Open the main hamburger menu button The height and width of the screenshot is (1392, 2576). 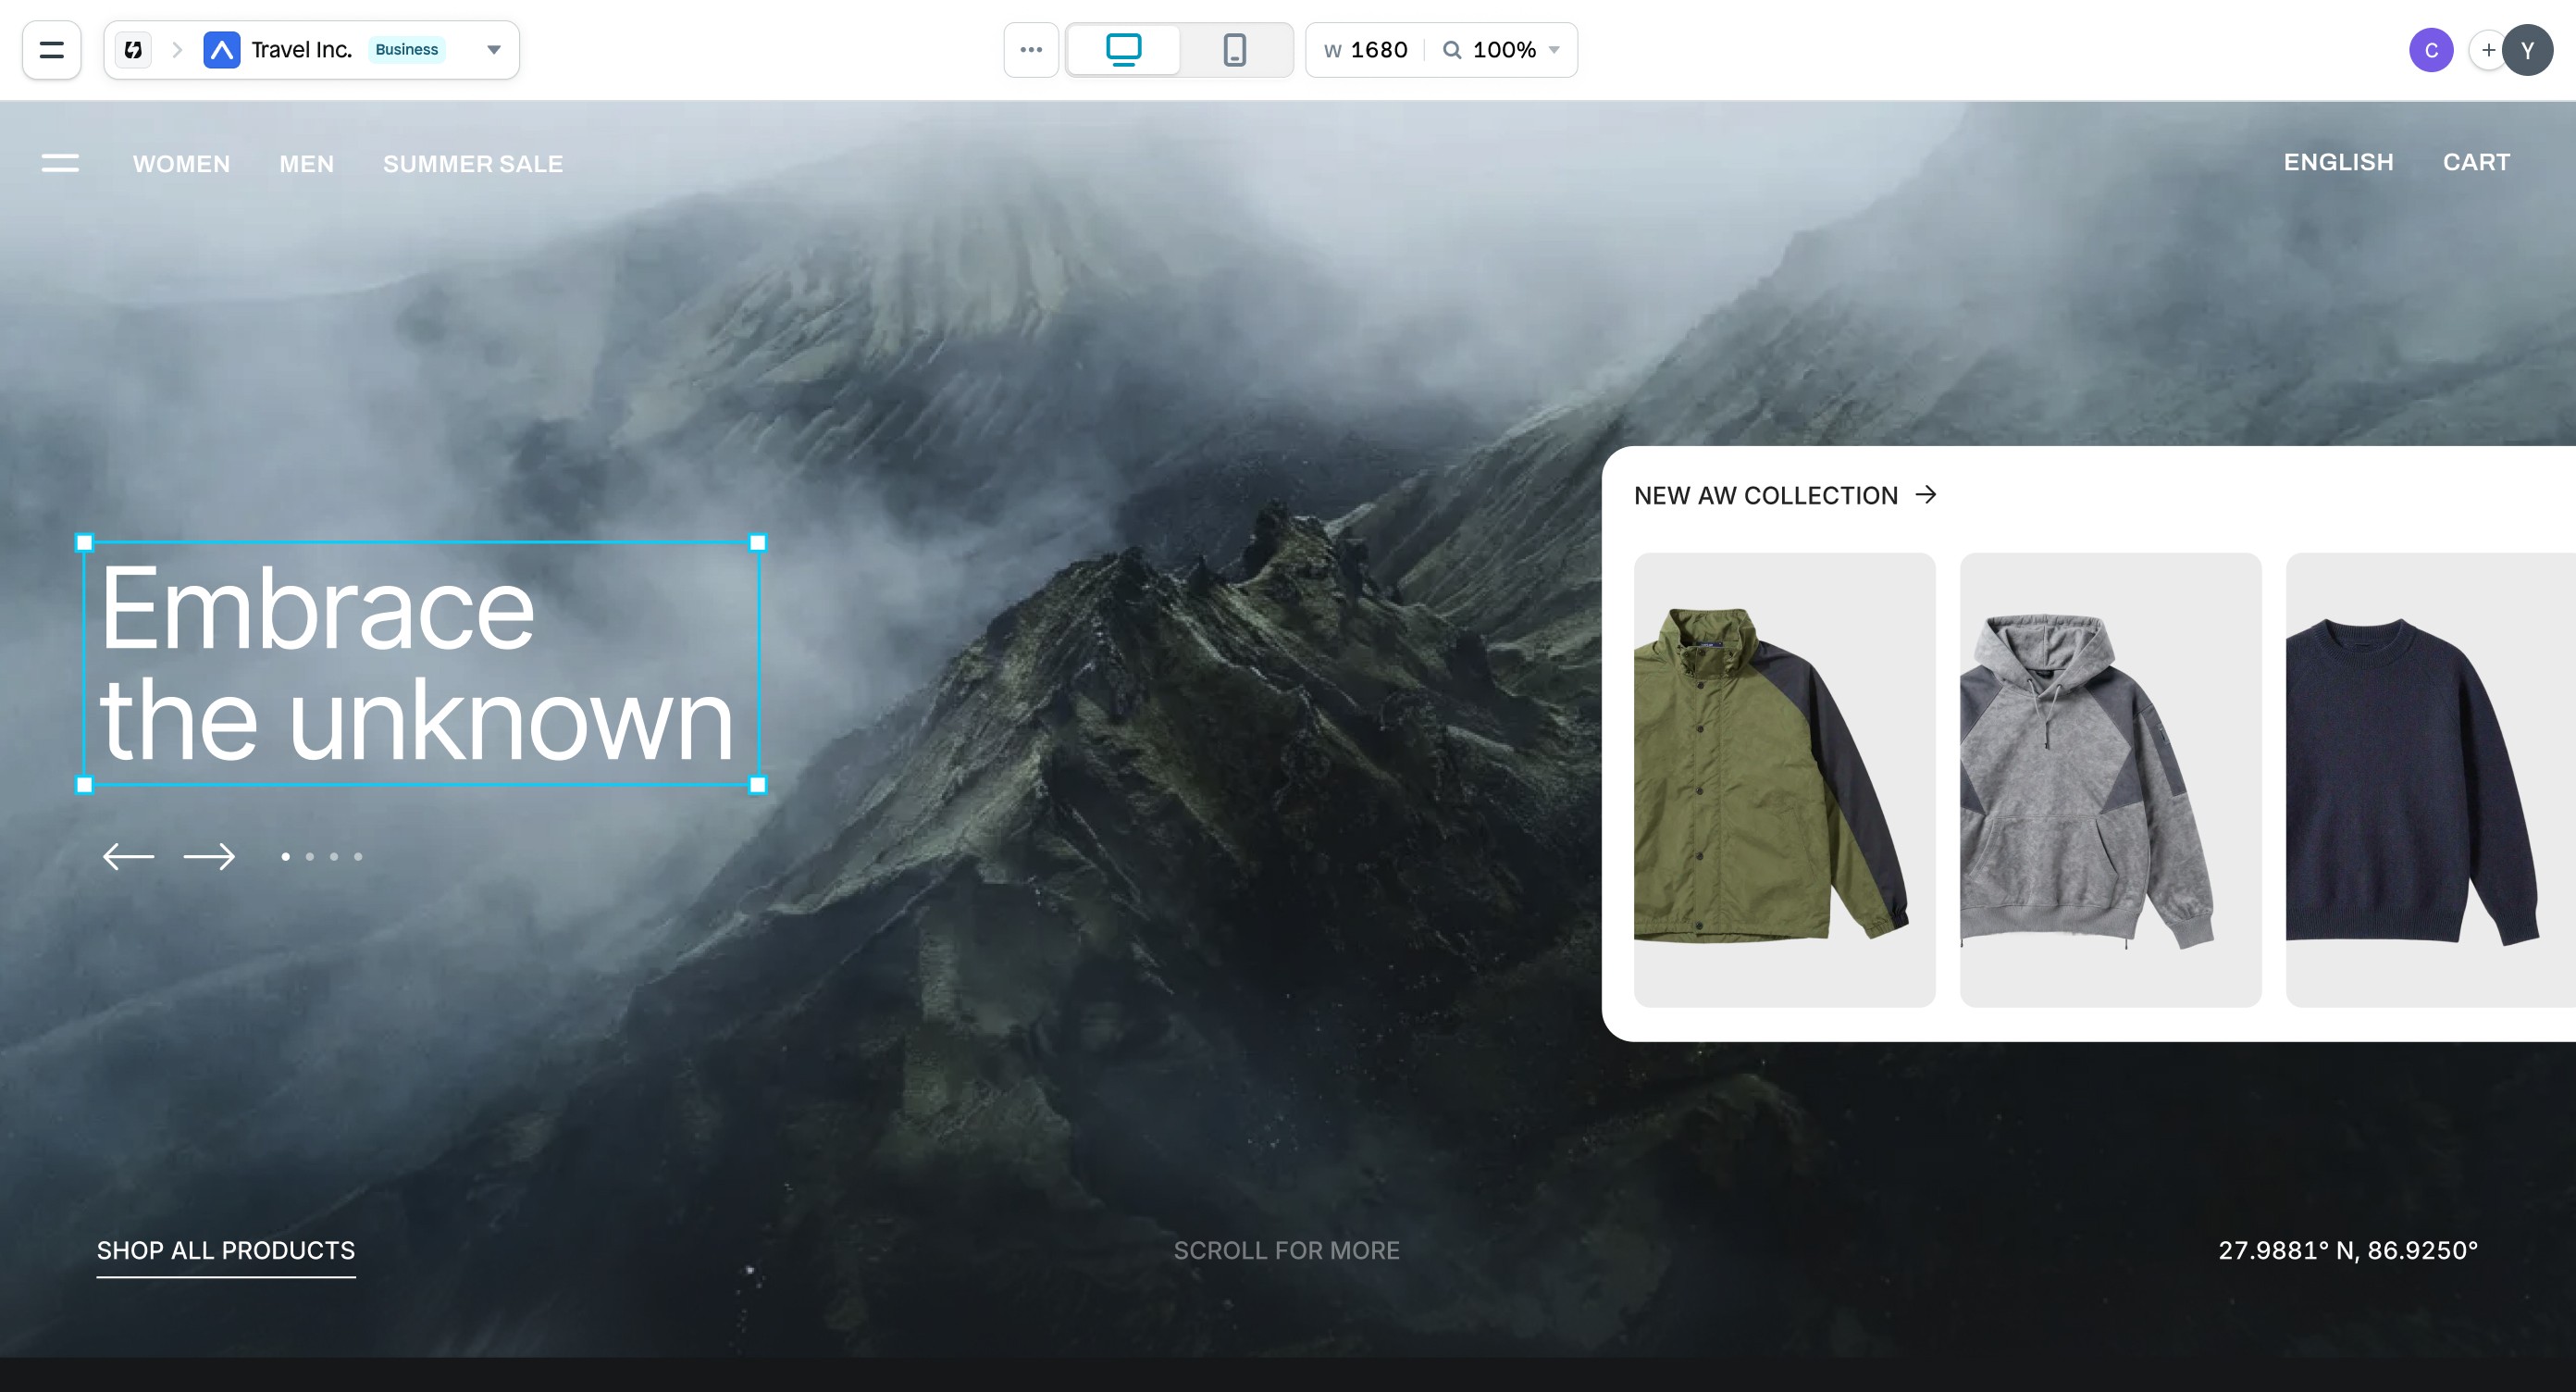51,50
